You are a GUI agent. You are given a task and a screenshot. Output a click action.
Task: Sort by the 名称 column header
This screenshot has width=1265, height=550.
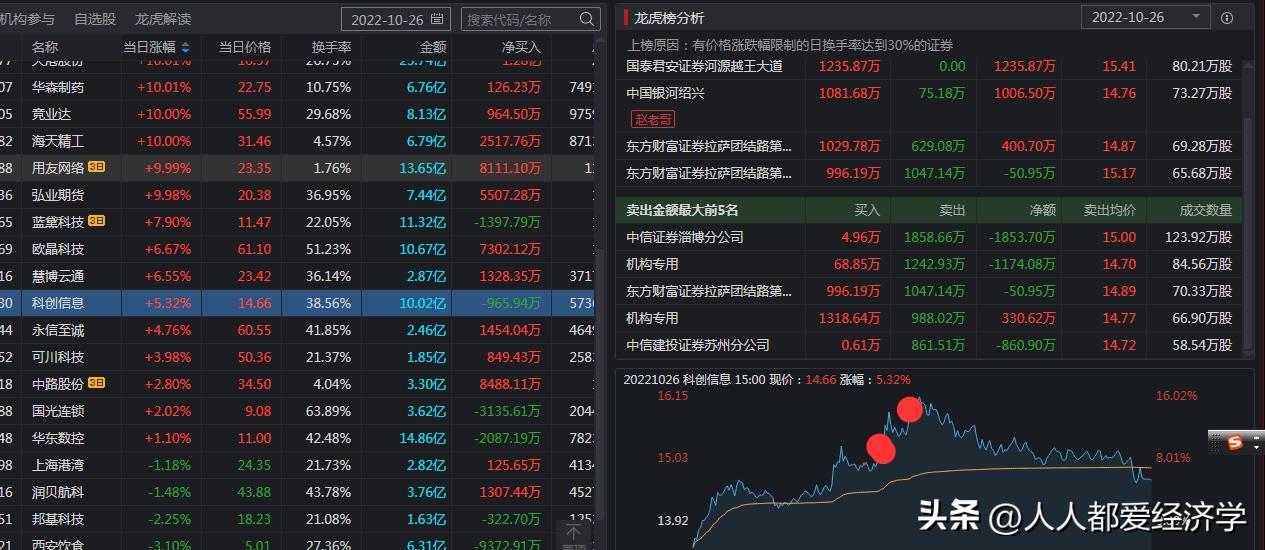tap(45, 47)
